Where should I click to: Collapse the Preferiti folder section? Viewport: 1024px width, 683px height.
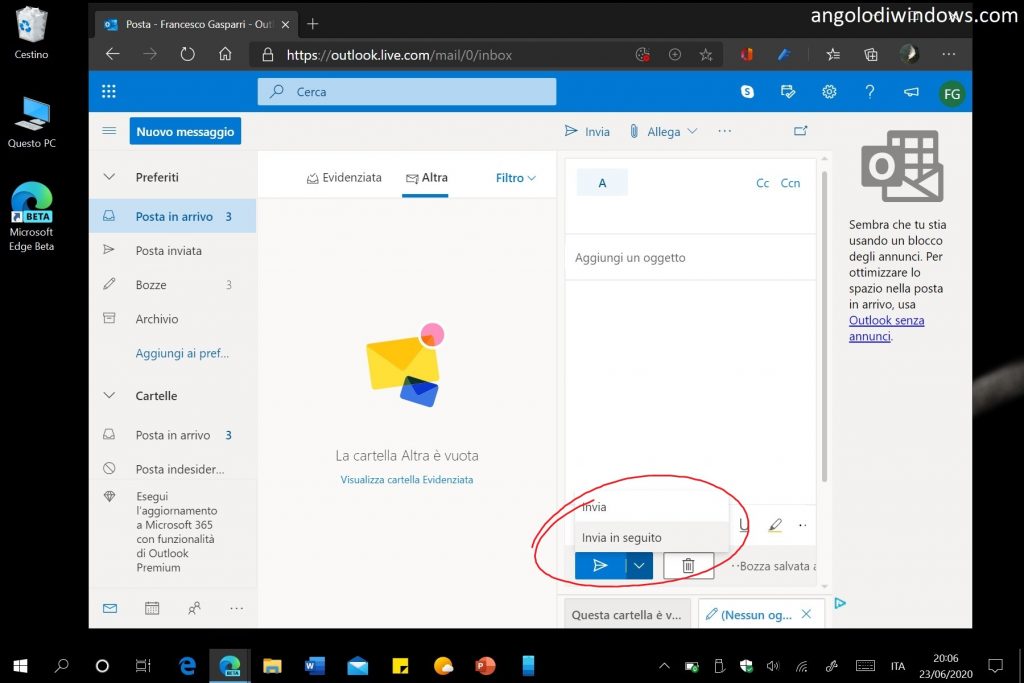click(x=110, y=177)
